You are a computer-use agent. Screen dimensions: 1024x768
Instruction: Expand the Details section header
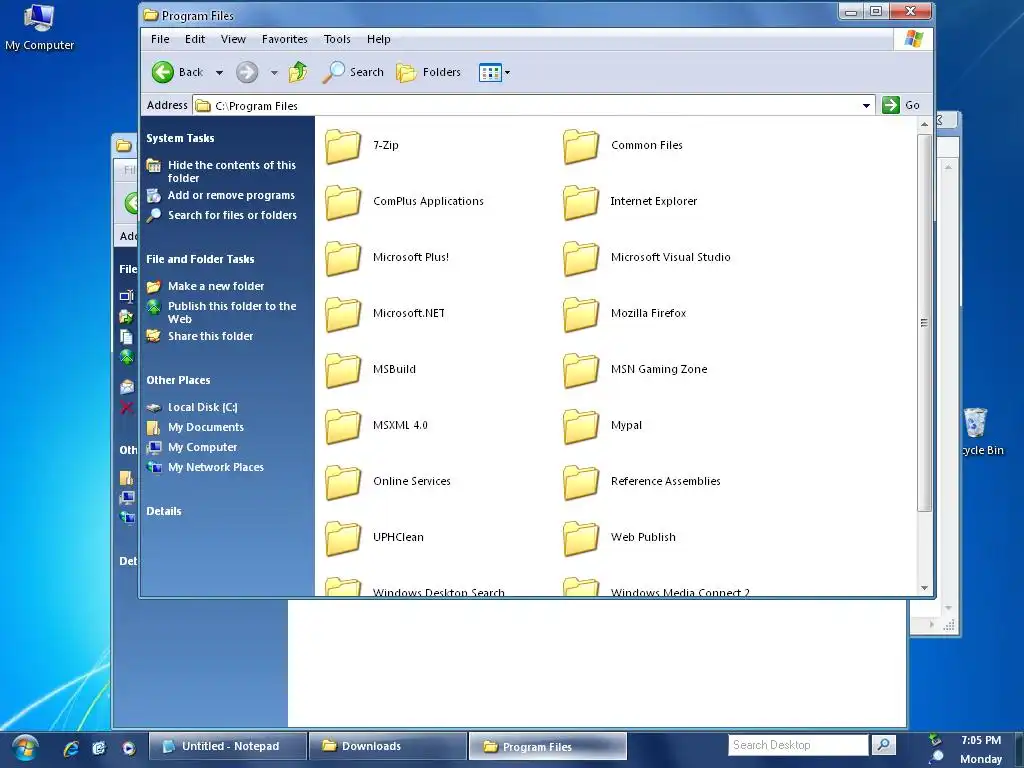164,511
